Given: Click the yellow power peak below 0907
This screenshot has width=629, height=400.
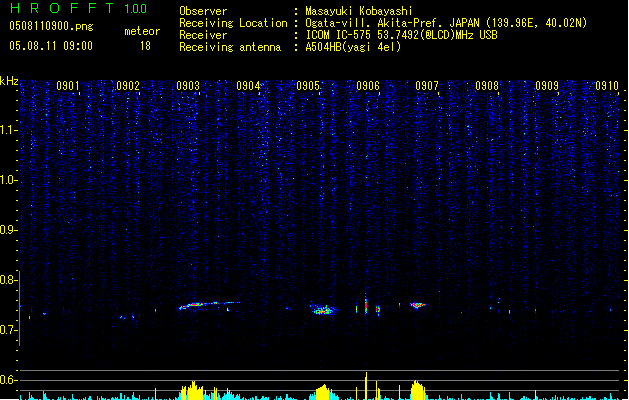Looking at the screenshot, I should click(x=417, y=390).
